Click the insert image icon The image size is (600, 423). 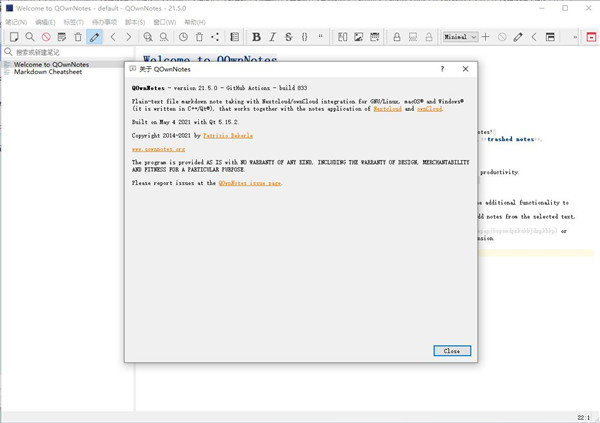(359, 37)
